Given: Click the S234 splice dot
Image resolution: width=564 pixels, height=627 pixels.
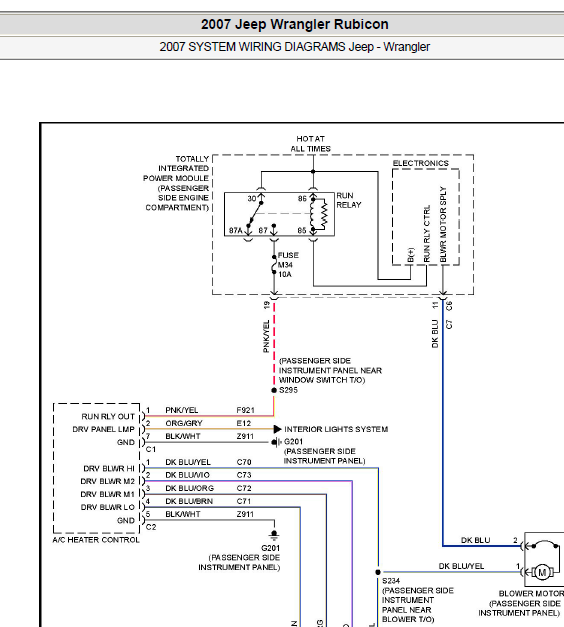Looking at the screenshot, I should [378, 572].
